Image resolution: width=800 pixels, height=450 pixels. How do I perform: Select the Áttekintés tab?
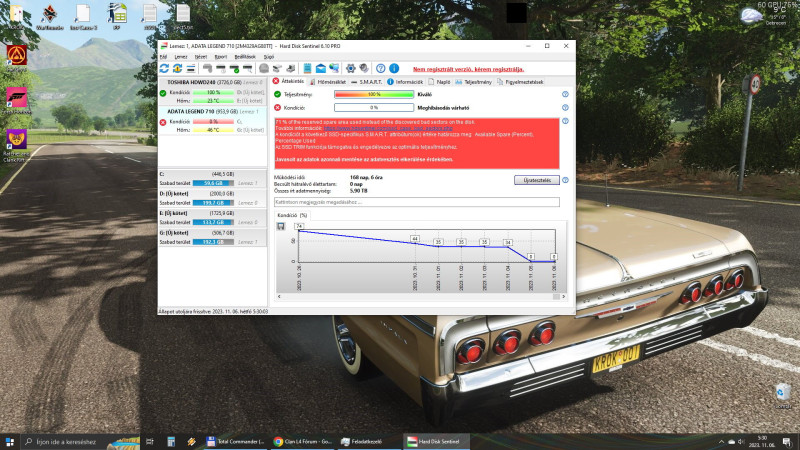[288, 81]
